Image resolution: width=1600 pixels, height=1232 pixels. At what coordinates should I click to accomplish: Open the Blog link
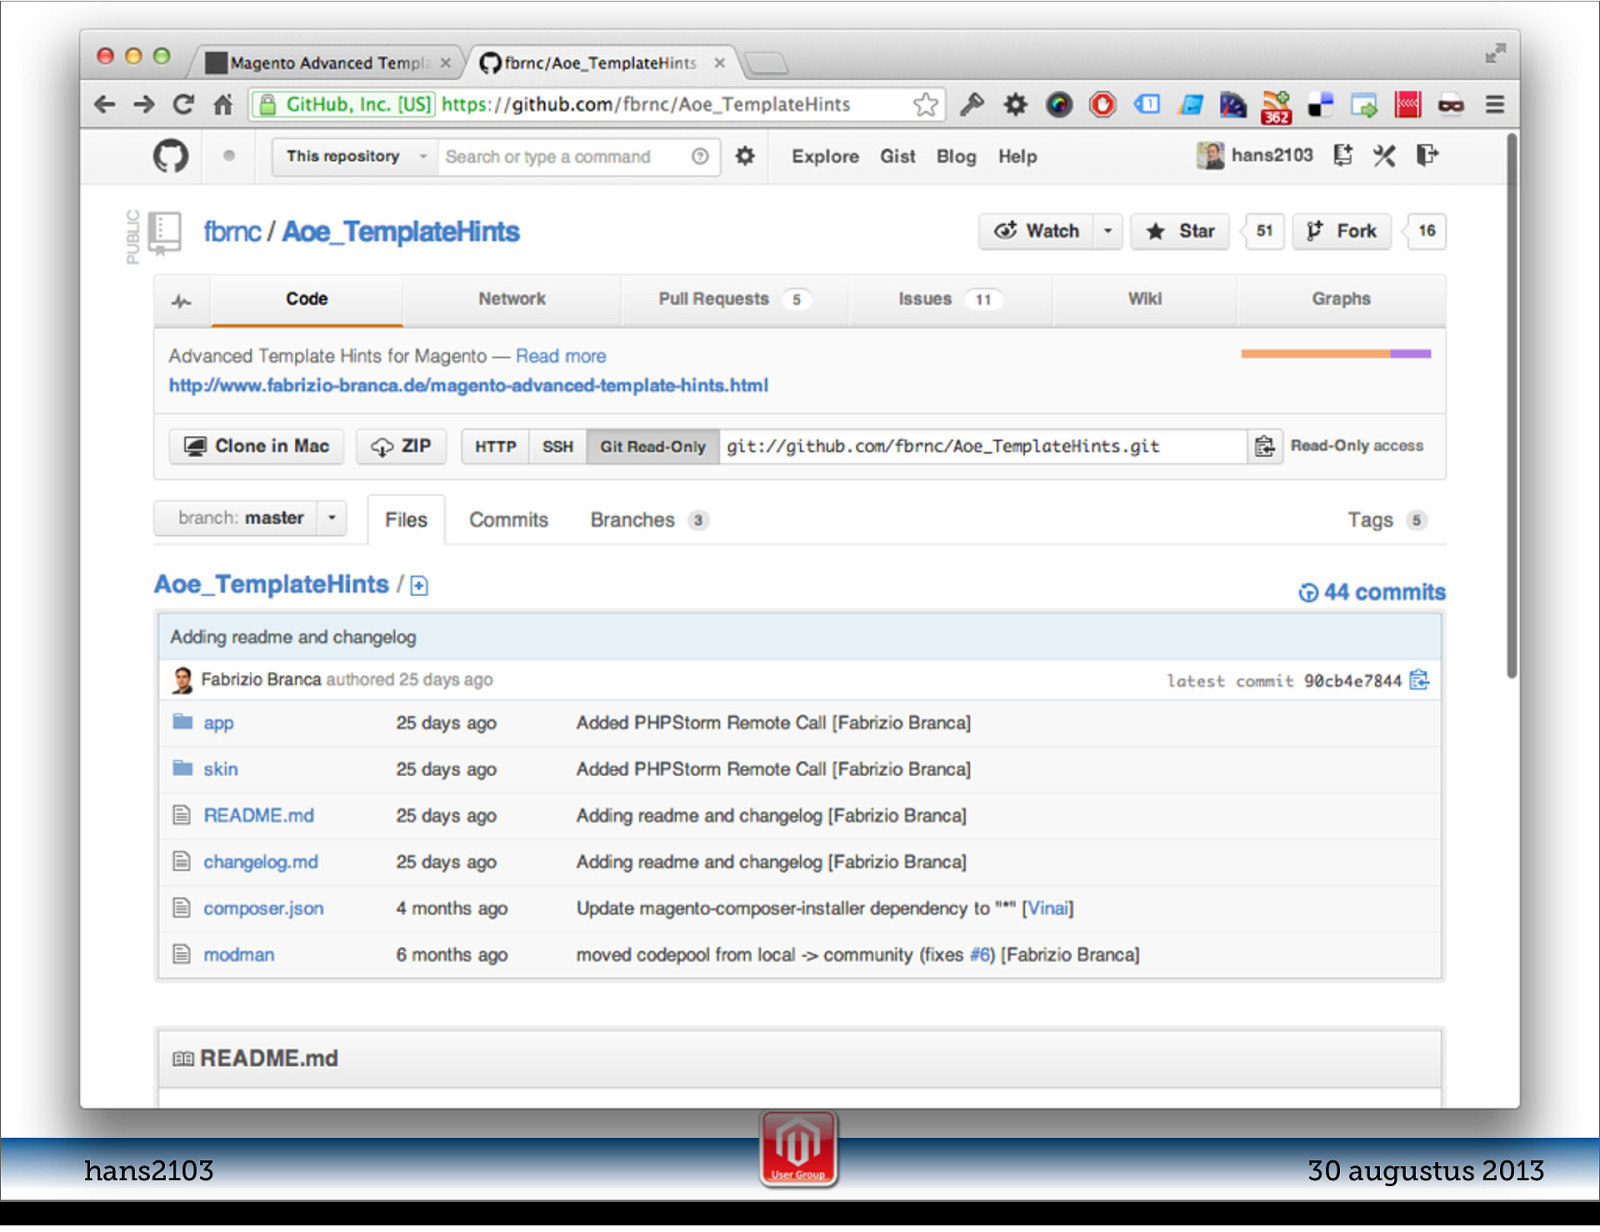(956, 156)
